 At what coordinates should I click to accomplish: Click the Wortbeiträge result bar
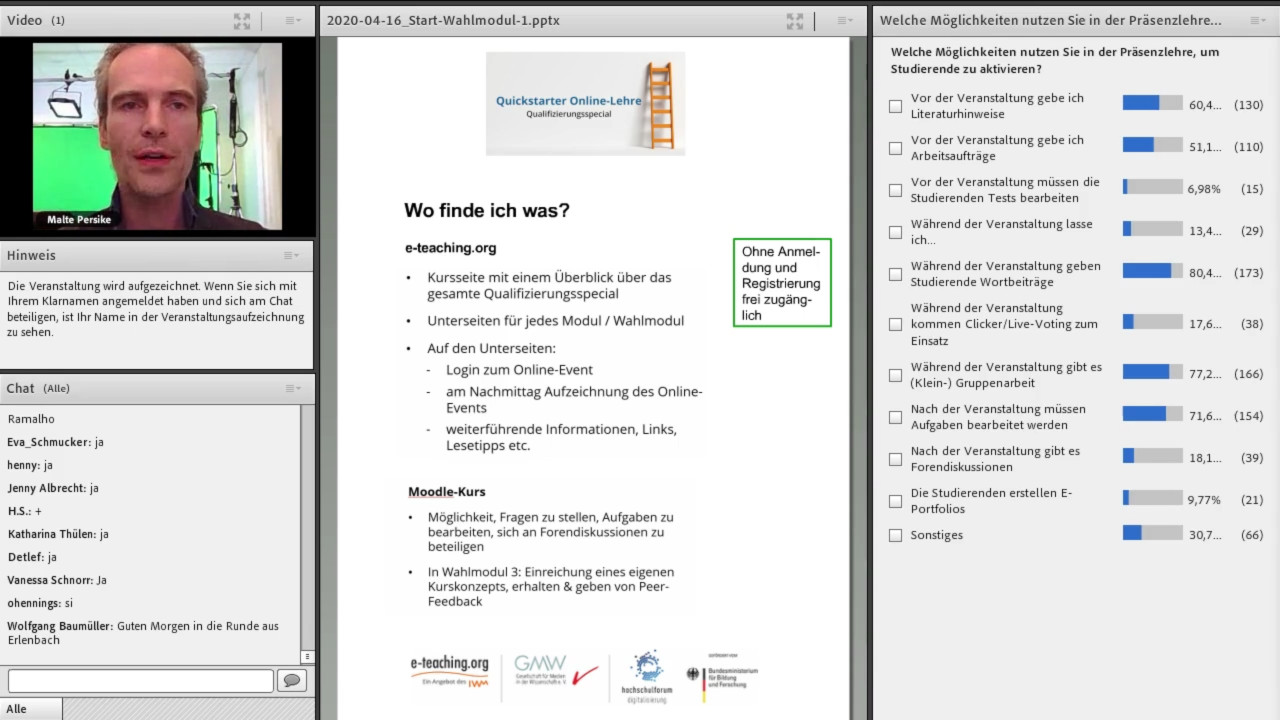click(x=1153, y=271)
